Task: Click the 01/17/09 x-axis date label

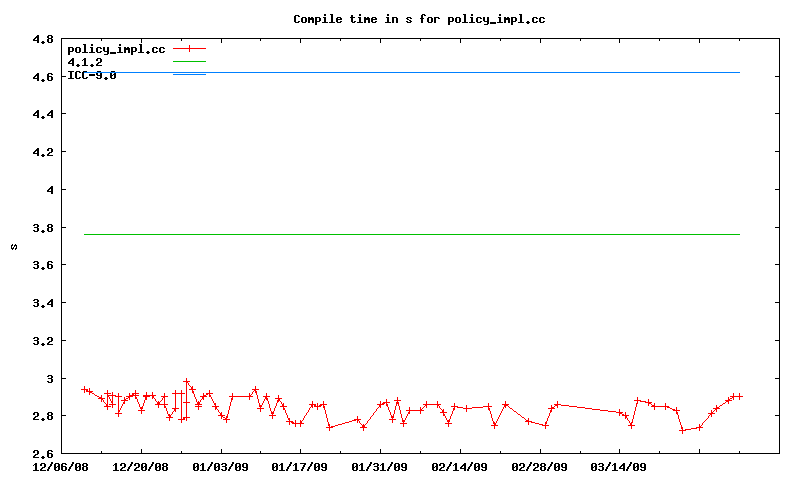Action: tap(301, 466)
